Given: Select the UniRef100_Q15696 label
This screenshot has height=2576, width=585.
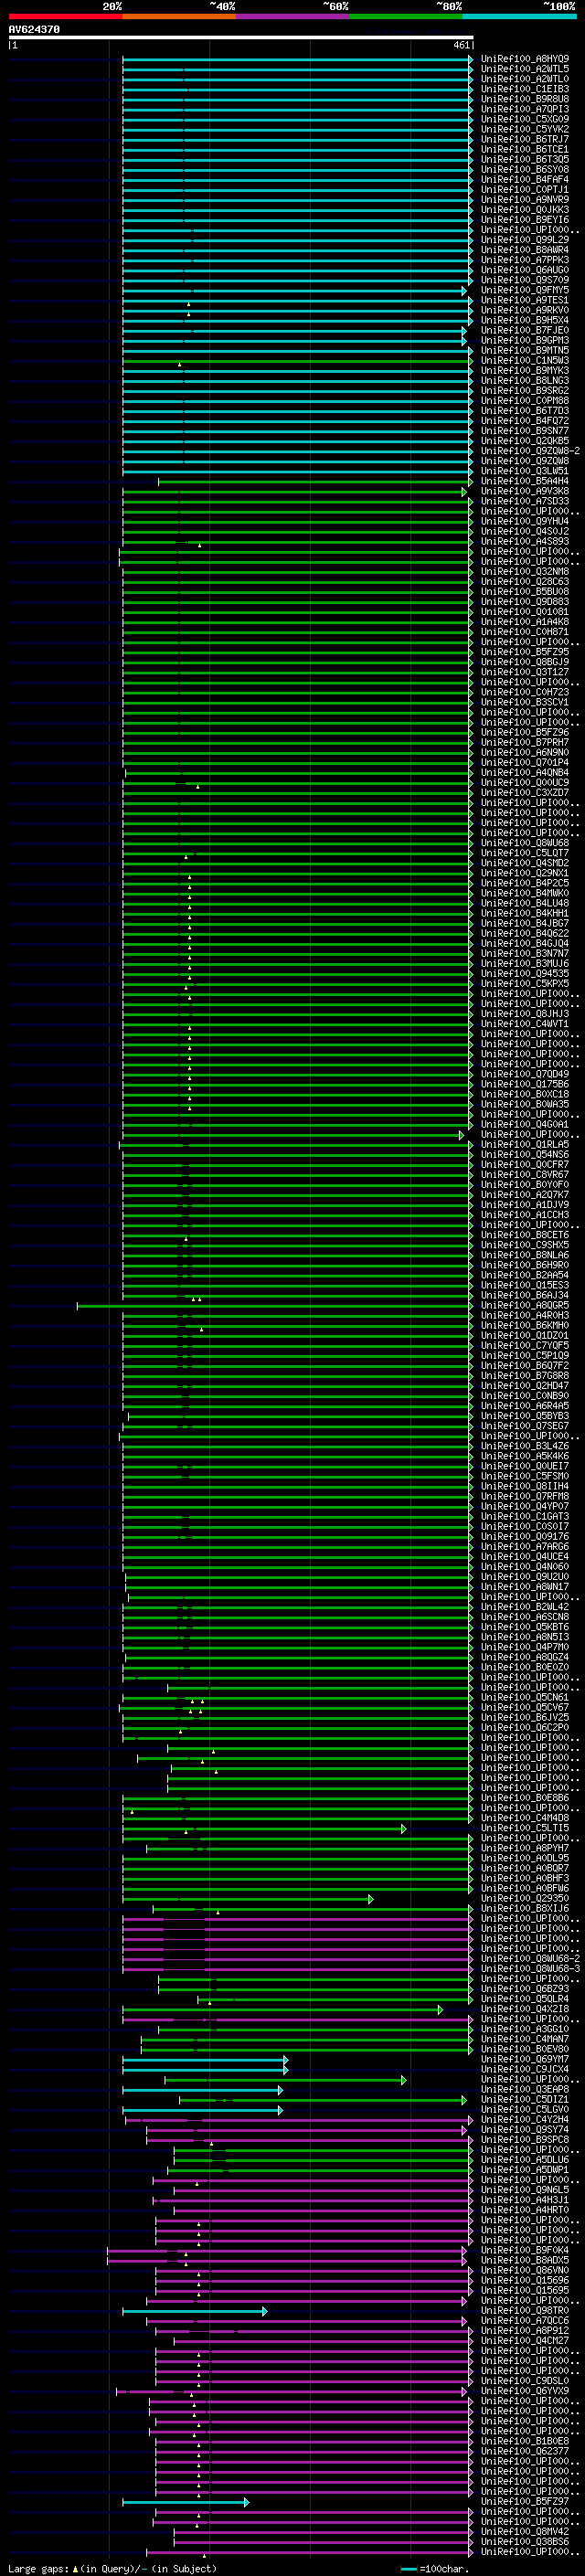Looking at the screenshot, I should click(x=525, y=2280).
